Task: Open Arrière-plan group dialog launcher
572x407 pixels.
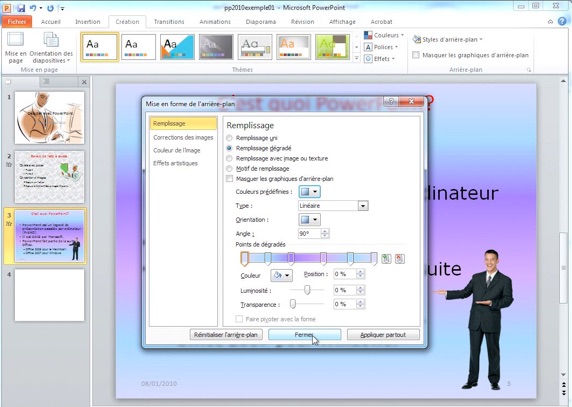Action: (529, 70)
